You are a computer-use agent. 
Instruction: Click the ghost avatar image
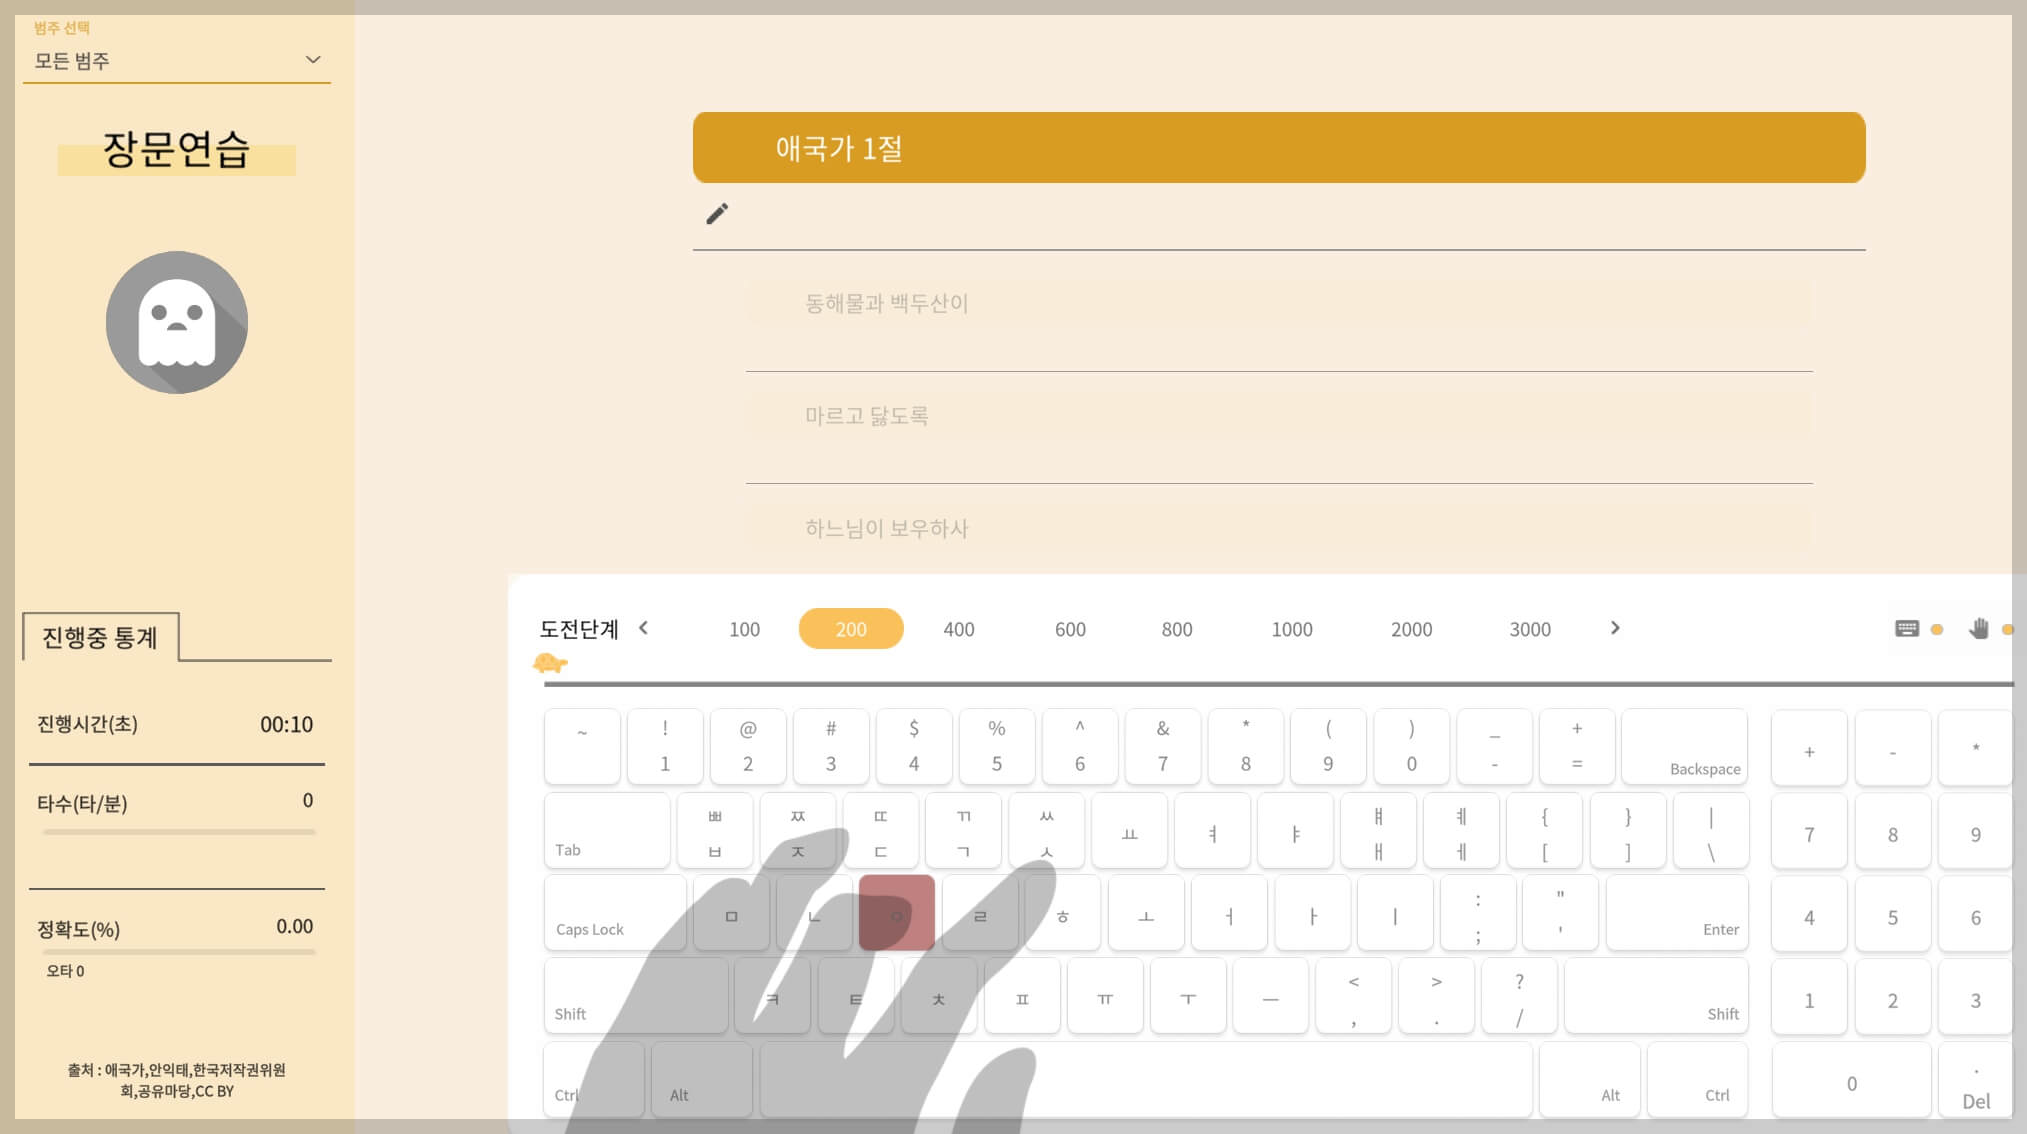pyautogui.click(x=177, y=322)
